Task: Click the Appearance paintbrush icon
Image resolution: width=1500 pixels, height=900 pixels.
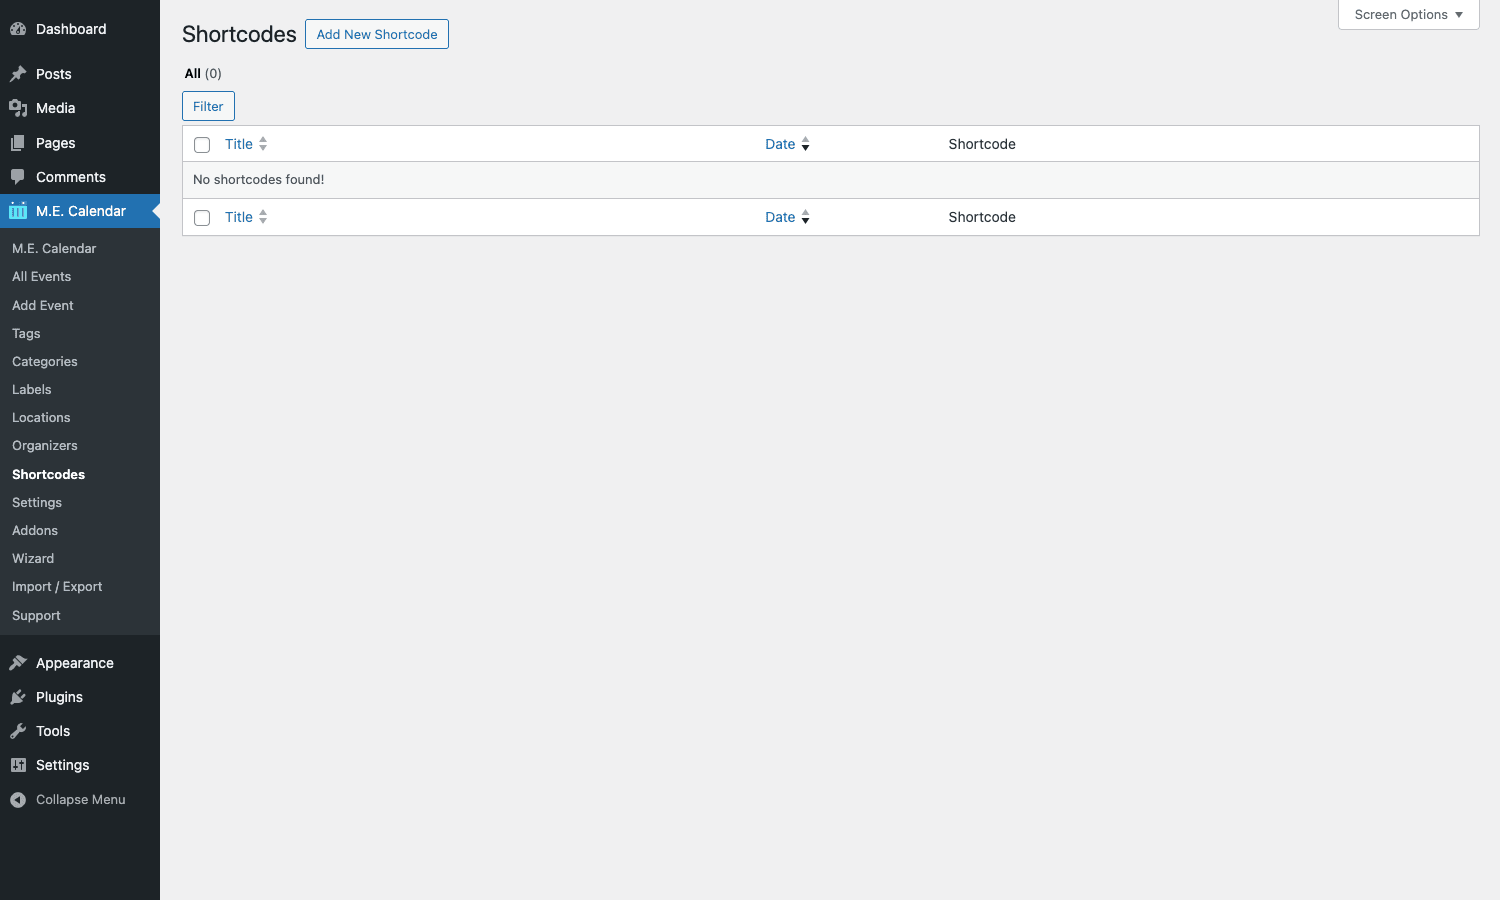Action: click(x=18, y=663)
